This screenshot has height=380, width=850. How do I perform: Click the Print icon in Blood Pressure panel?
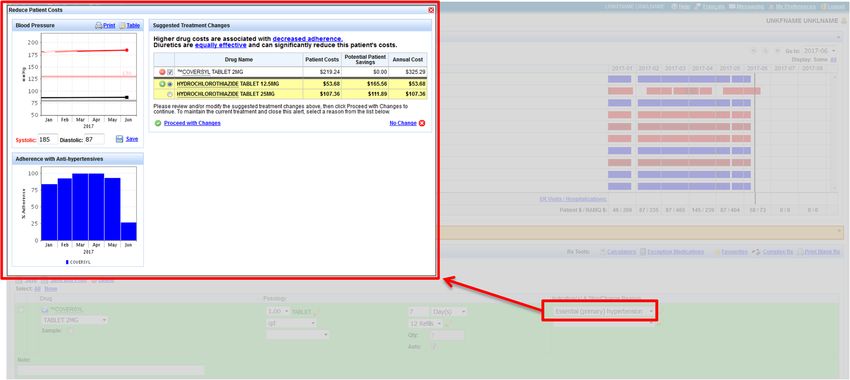[99, 25]
